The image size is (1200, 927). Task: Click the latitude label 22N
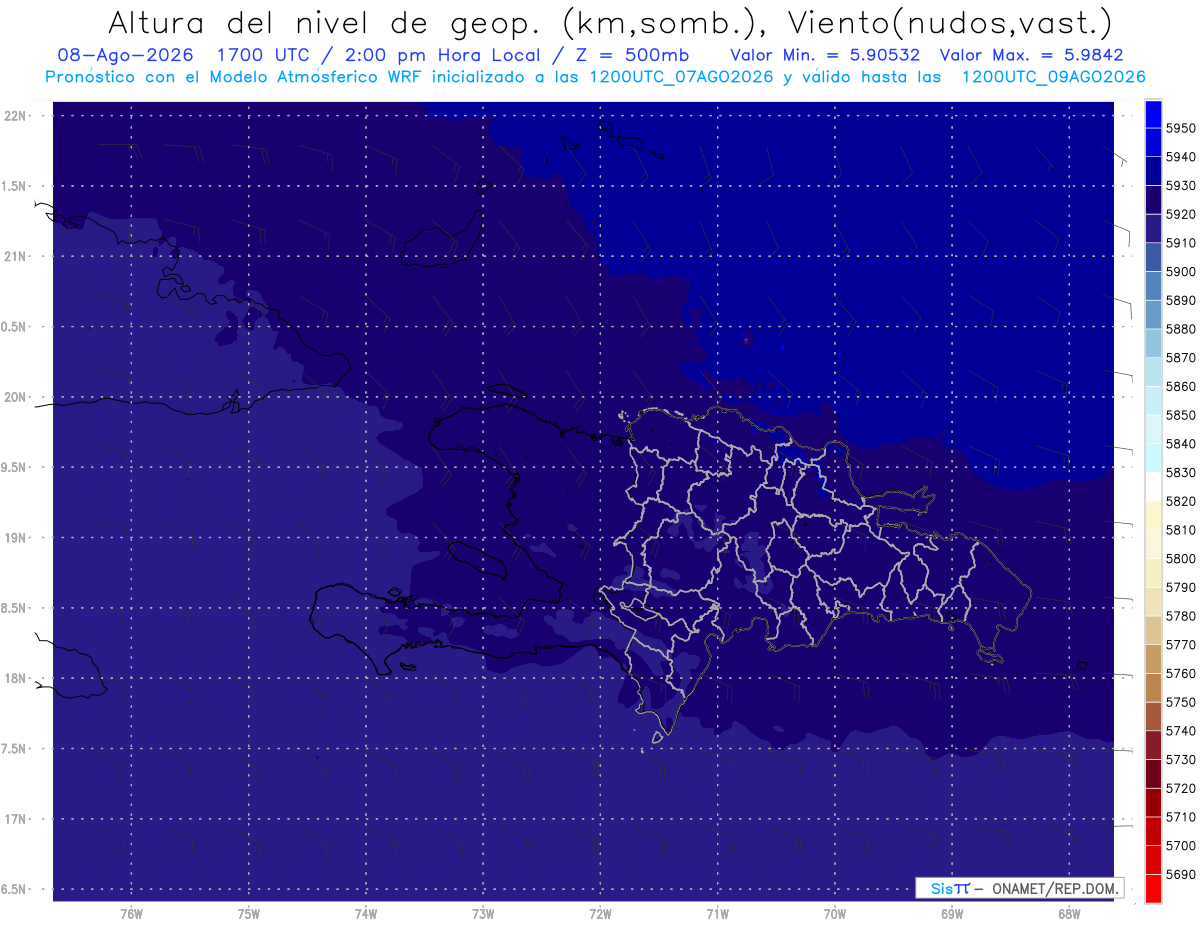tap(14, 116)
